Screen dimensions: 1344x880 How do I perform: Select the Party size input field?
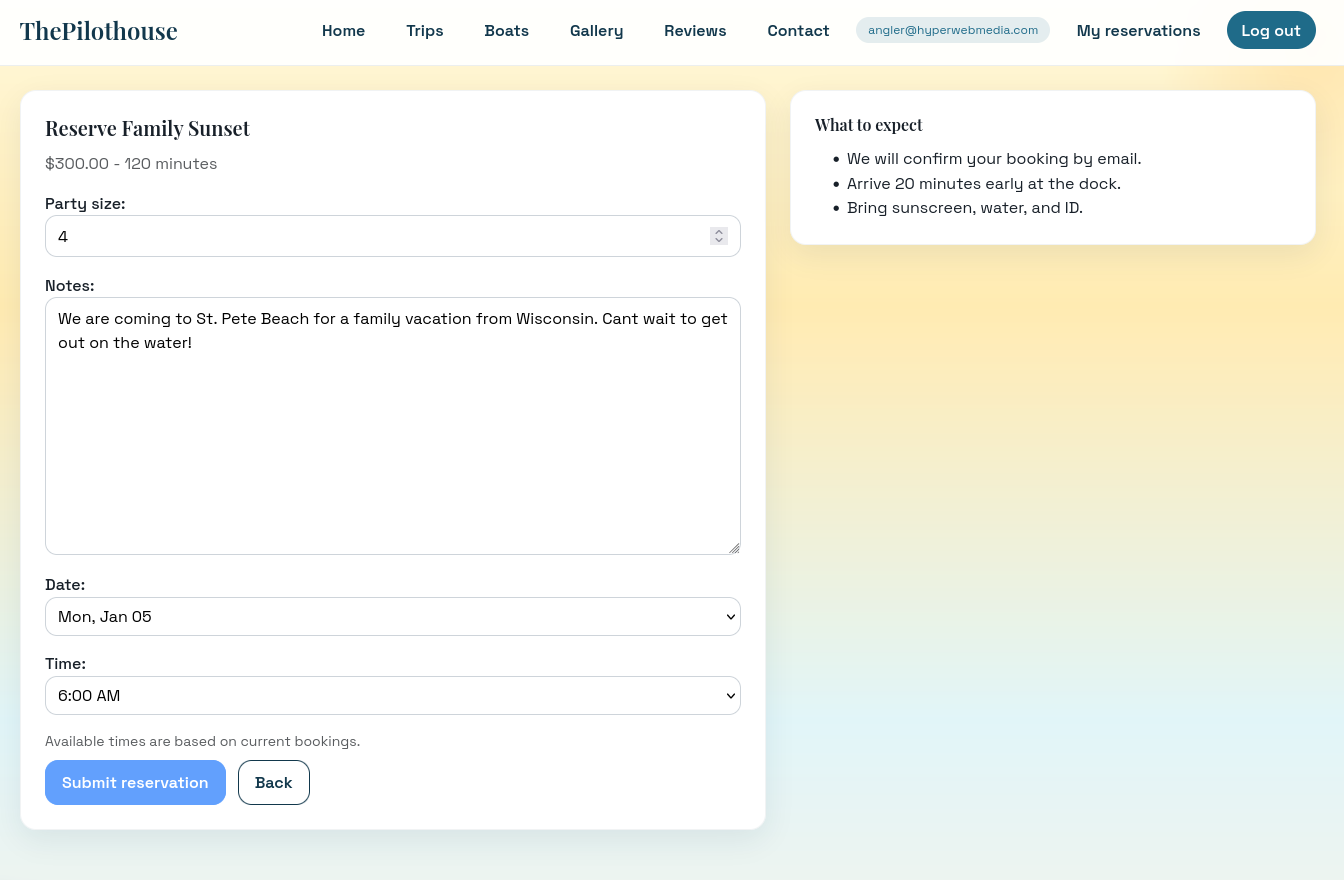380,236
